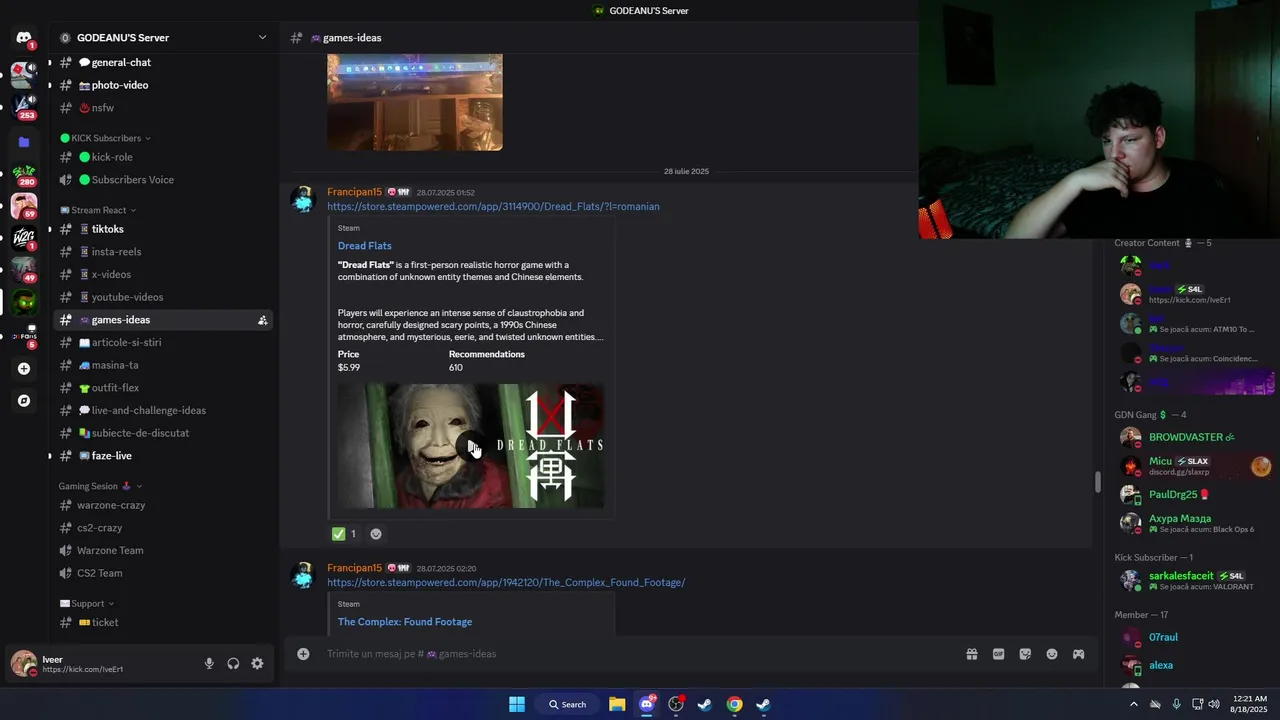
Task: Click The Complex: Found Footage embed title
Action: click(x=405, y=622)
